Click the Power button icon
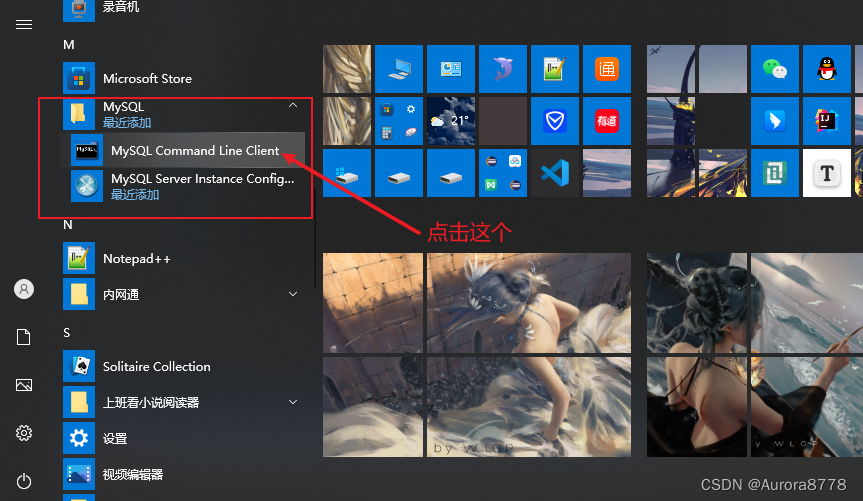The width and height of the screenshot is (863, 501). 24,481
